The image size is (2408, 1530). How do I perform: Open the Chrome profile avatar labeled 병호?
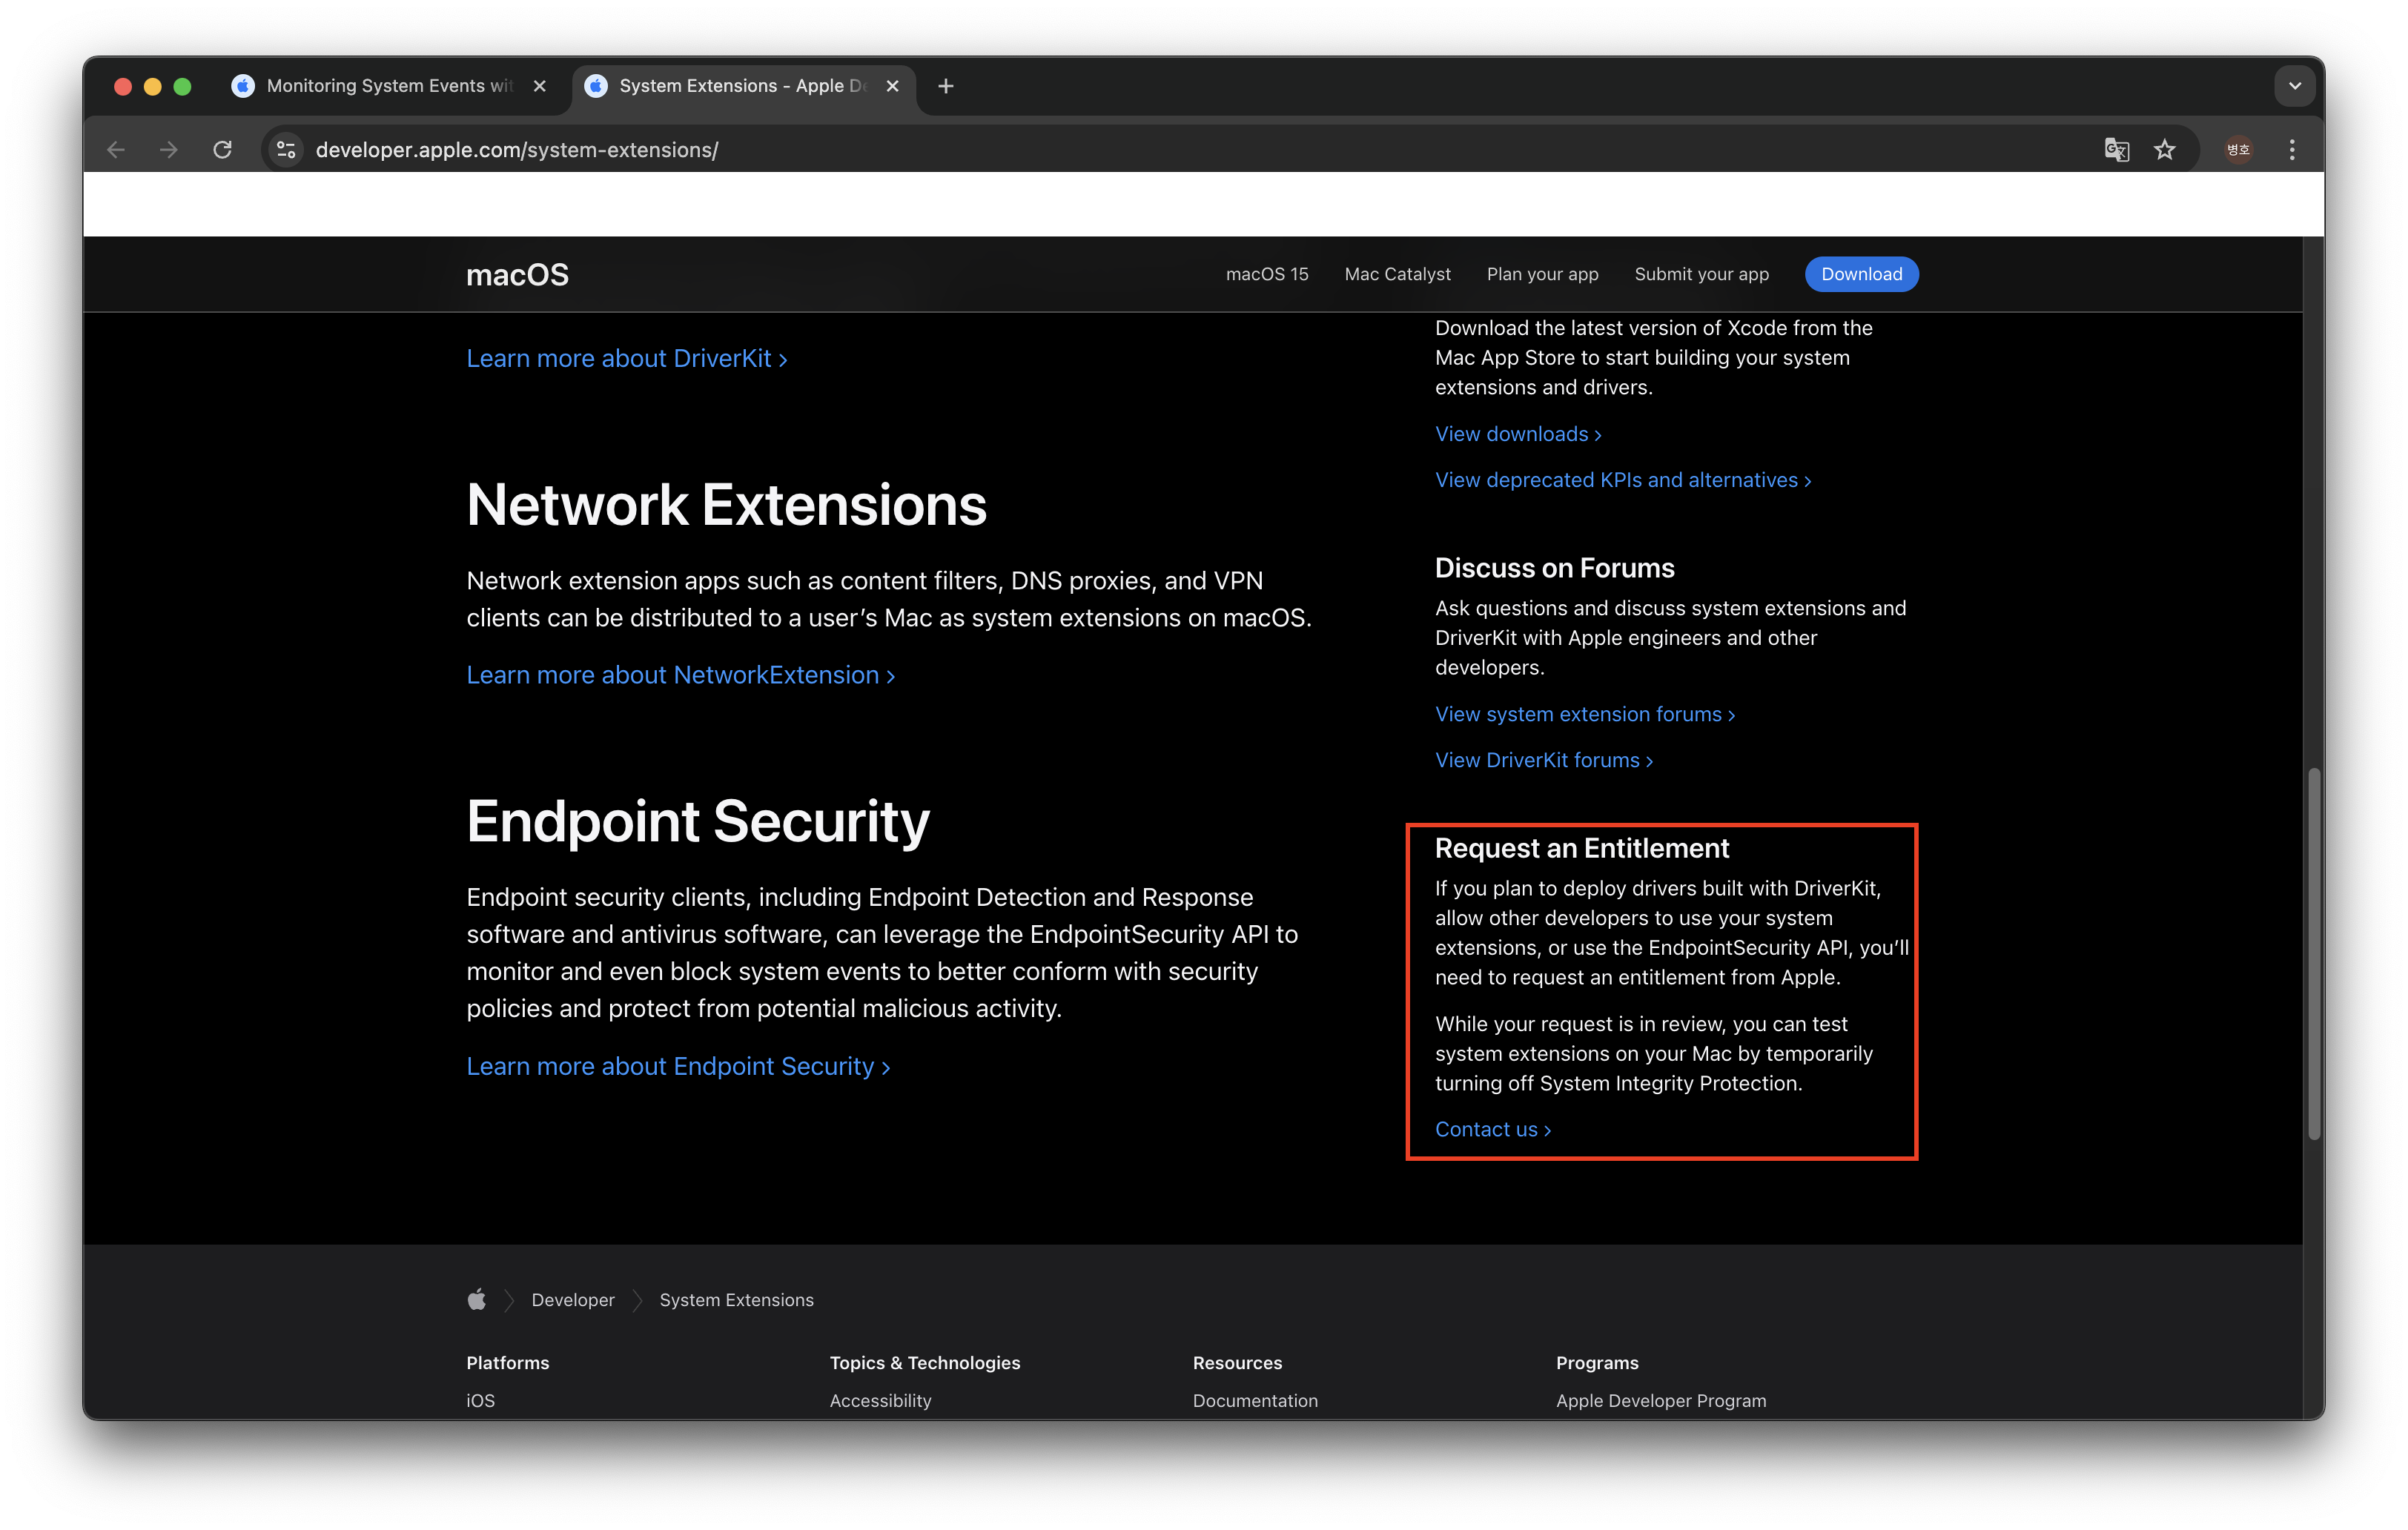click(2239, 149)
